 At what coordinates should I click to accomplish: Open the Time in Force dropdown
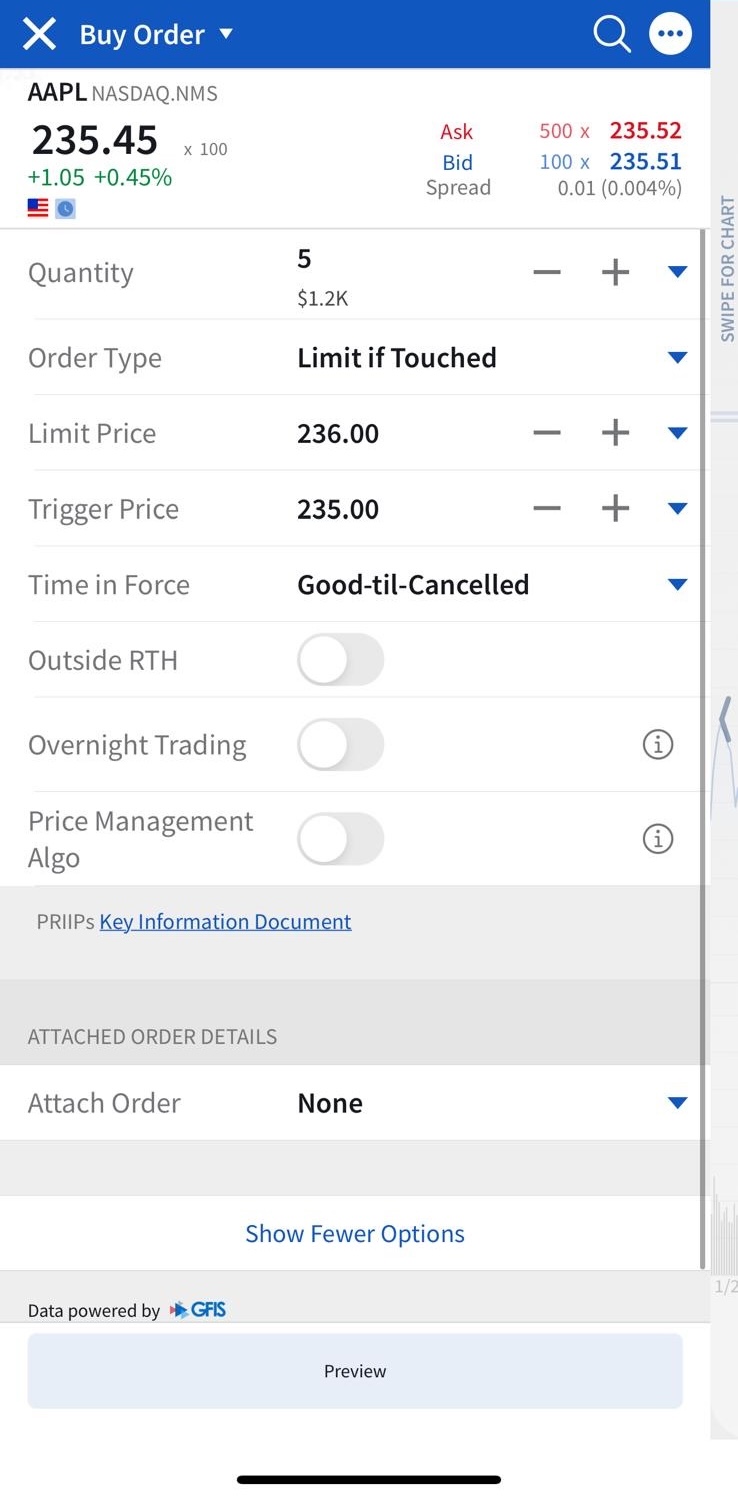click(677, 585)
